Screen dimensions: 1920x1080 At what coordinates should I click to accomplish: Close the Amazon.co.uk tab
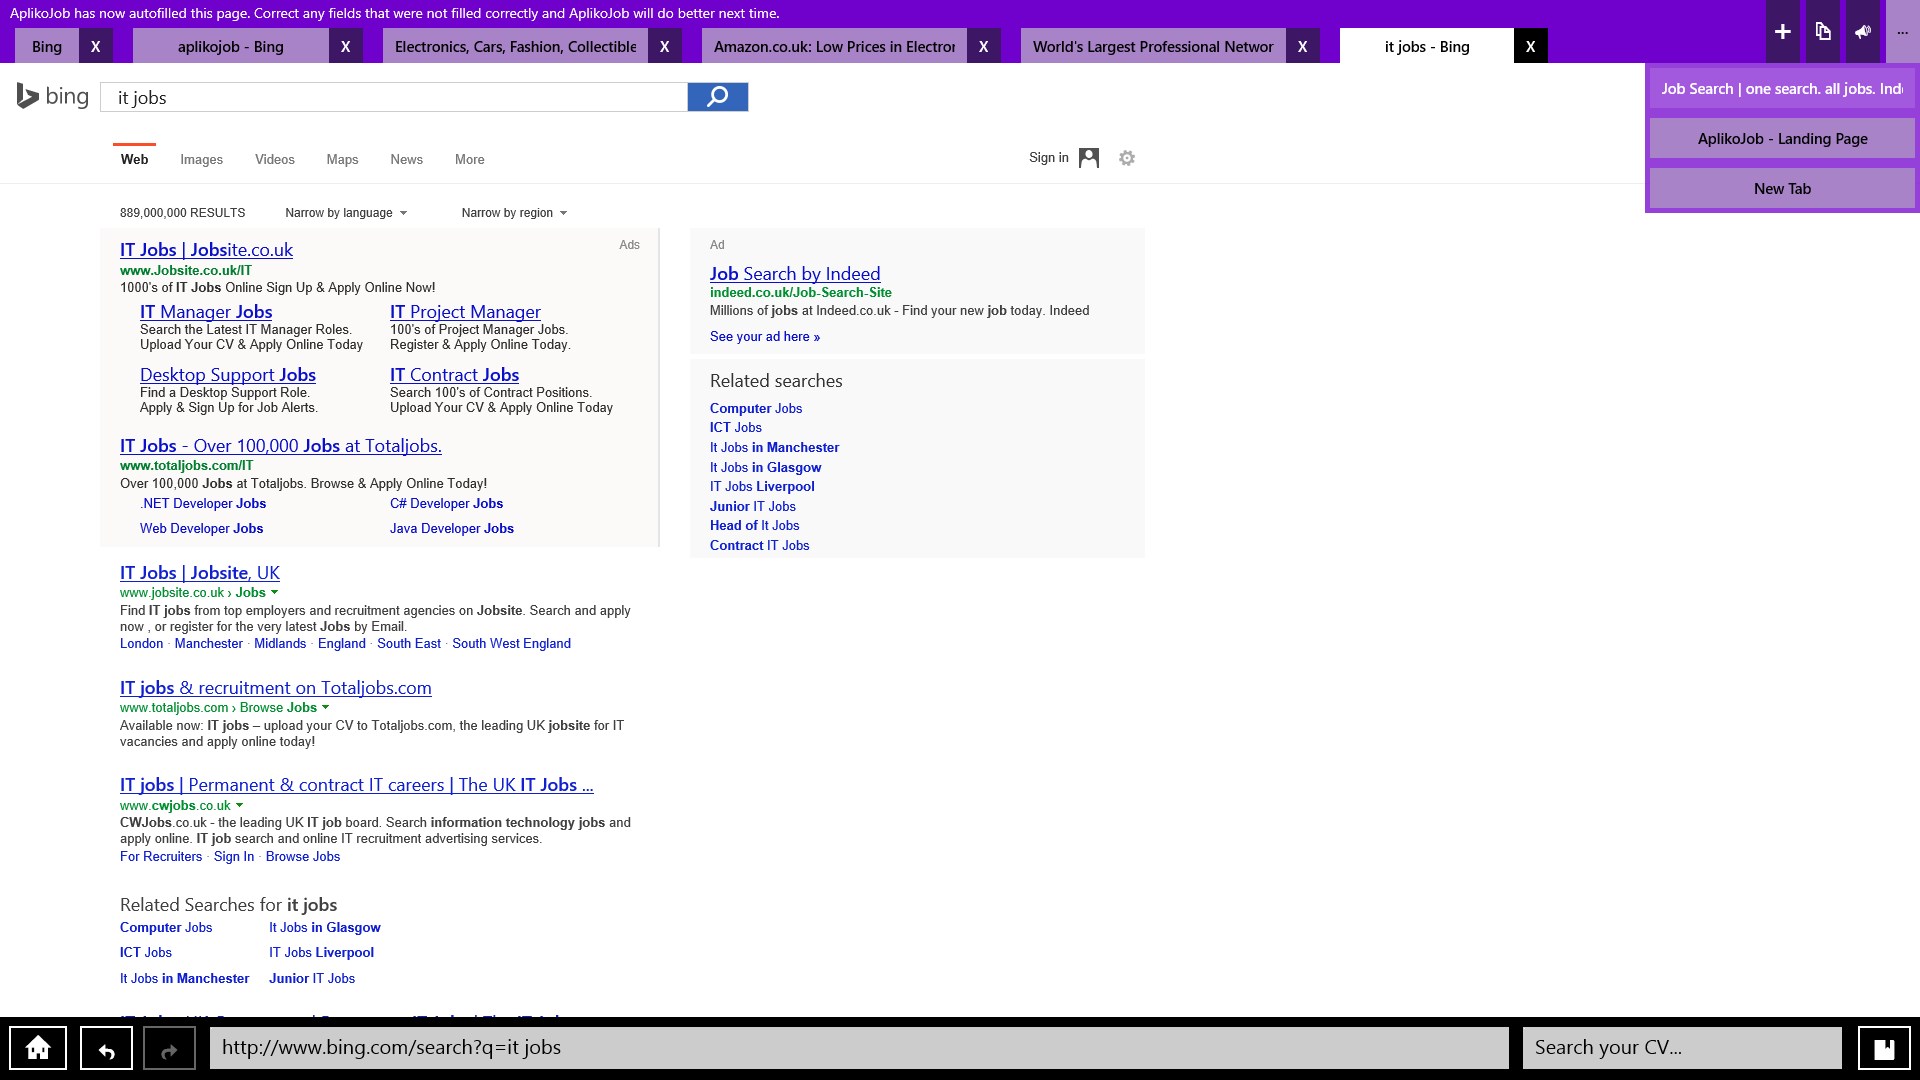[983, 47]
